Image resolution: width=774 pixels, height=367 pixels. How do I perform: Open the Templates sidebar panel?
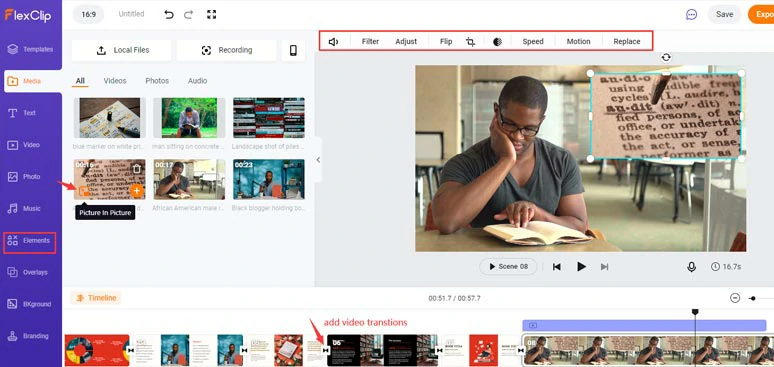point(31,49)
